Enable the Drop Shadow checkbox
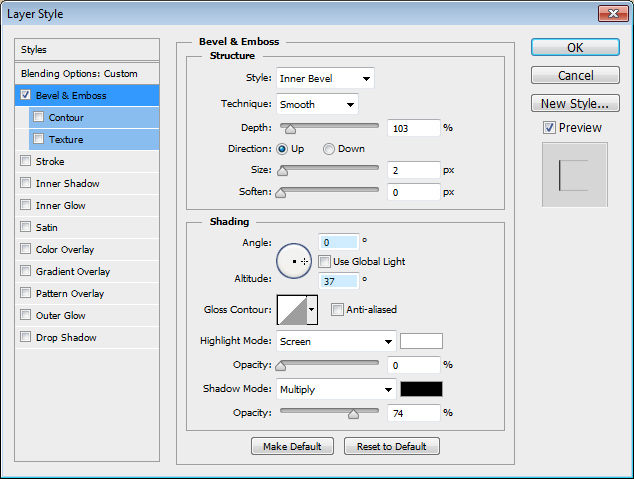The width and height of the screenshot is (634, 479). 25,338
